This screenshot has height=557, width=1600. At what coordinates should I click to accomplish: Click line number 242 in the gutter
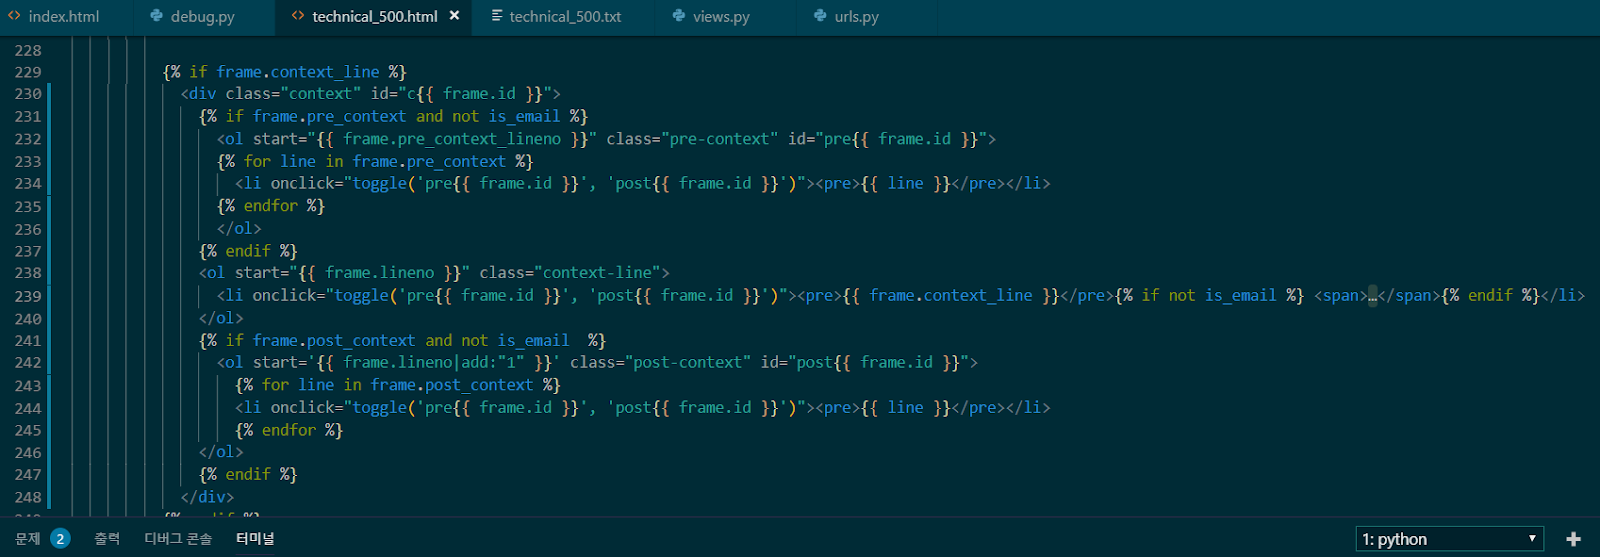click(28, 363)
